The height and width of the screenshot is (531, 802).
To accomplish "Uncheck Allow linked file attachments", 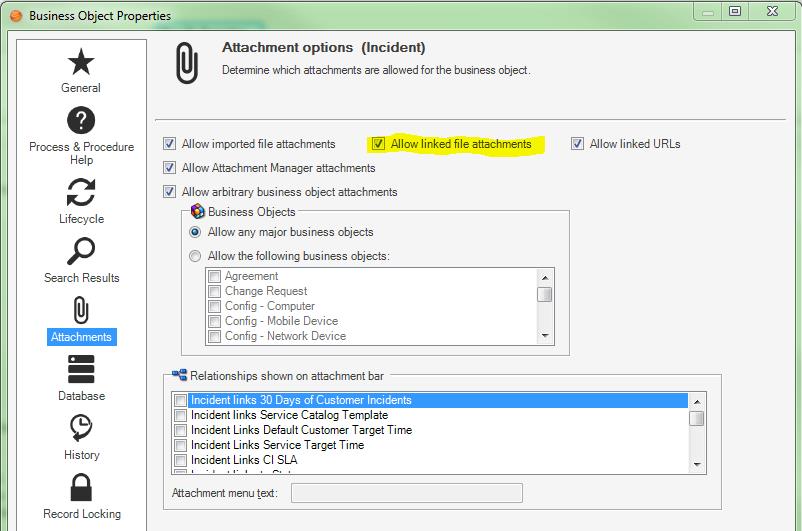I will coord(379,144).
